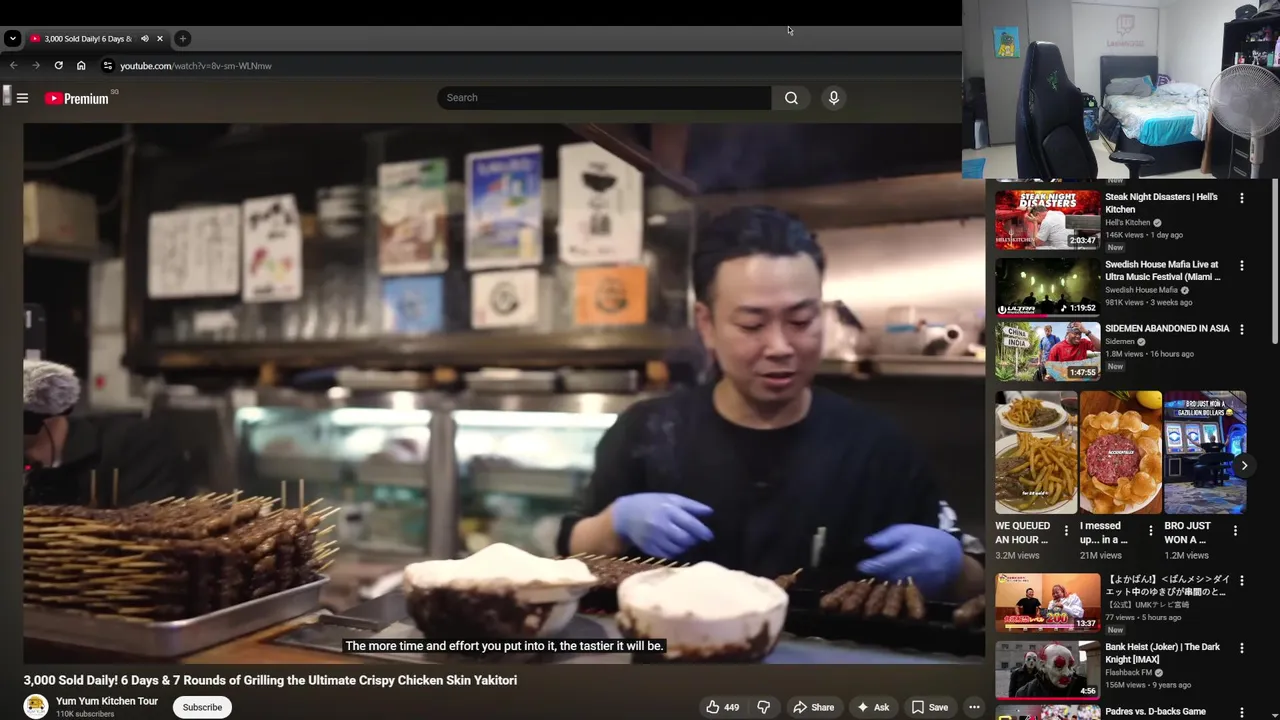Open 'Steak Night Disasters | Hell's Kitchen' title
The image size is (1280, 720).
coord(1161,203)
